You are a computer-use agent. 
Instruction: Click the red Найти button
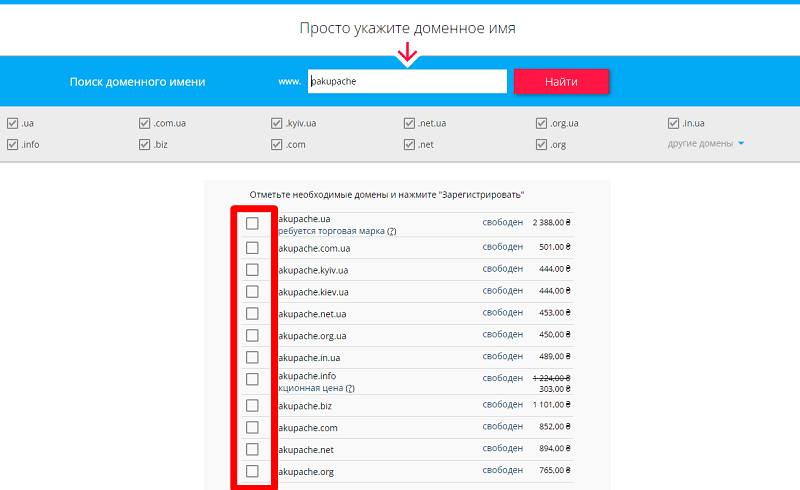561,82
